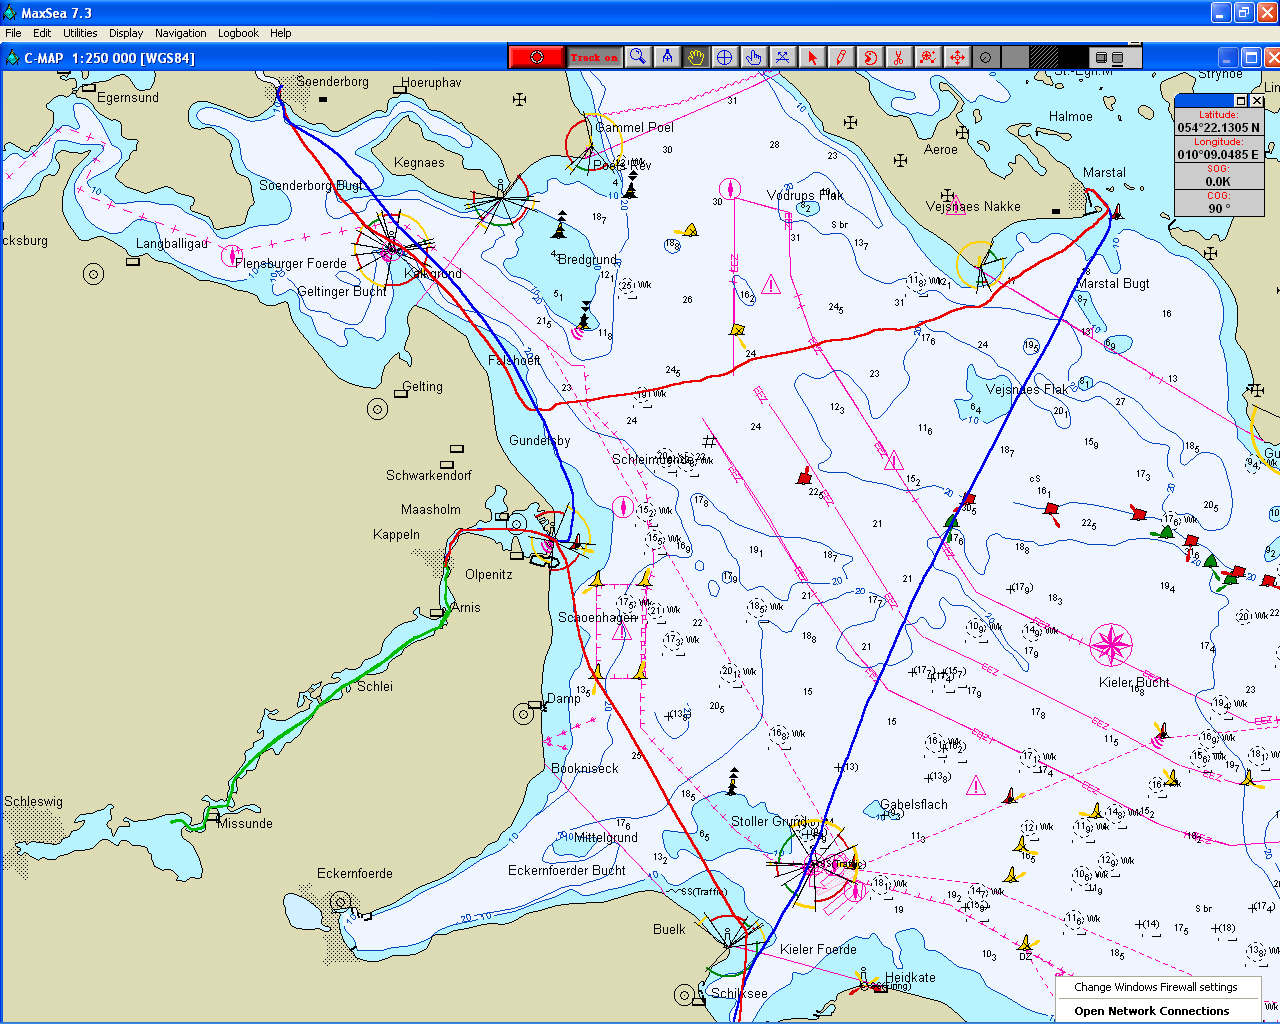Screen dimensions: 1280x1024
Task: Click the Latitude value 054°22.1305 N
Action: pyautogui.click(x=1218, y=127)
